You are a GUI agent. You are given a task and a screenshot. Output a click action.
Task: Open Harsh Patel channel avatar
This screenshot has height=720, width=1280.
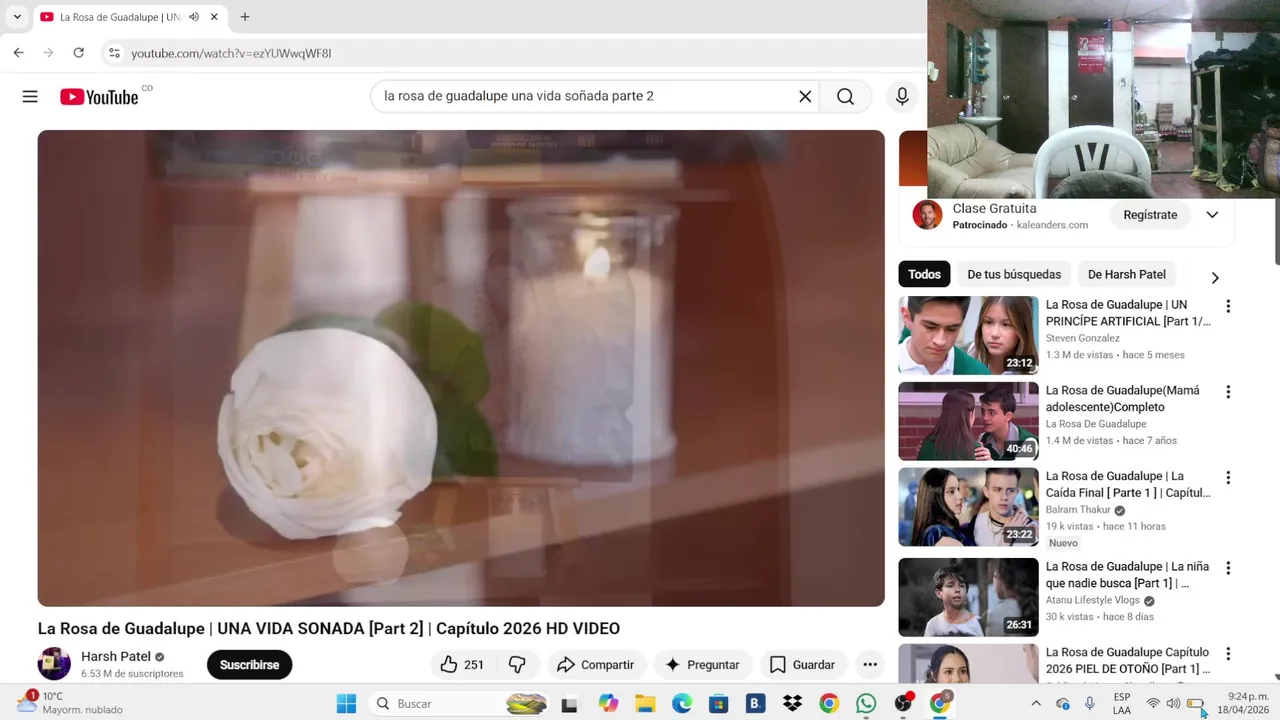(54, 664)
